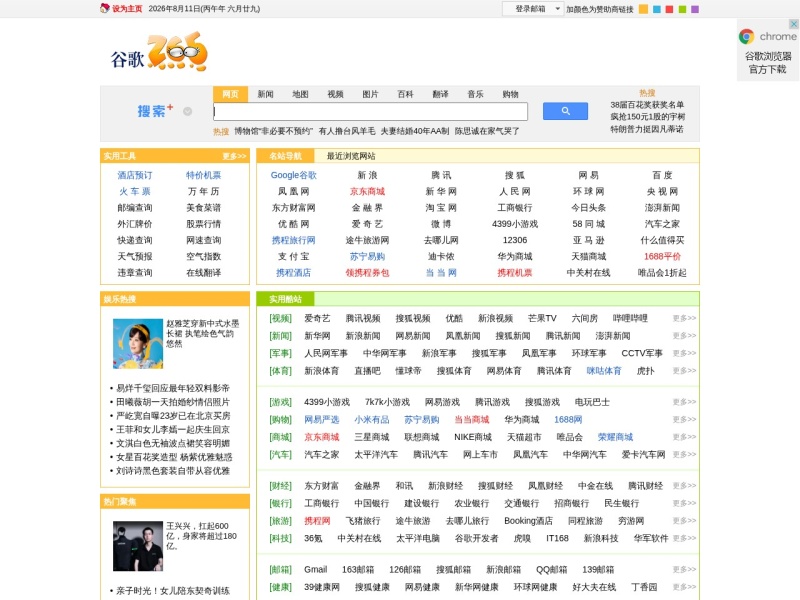This screenshot has width=800, height=600.
Task: Open the 王兴兴 news thumbnail
Action: (138, 546)
